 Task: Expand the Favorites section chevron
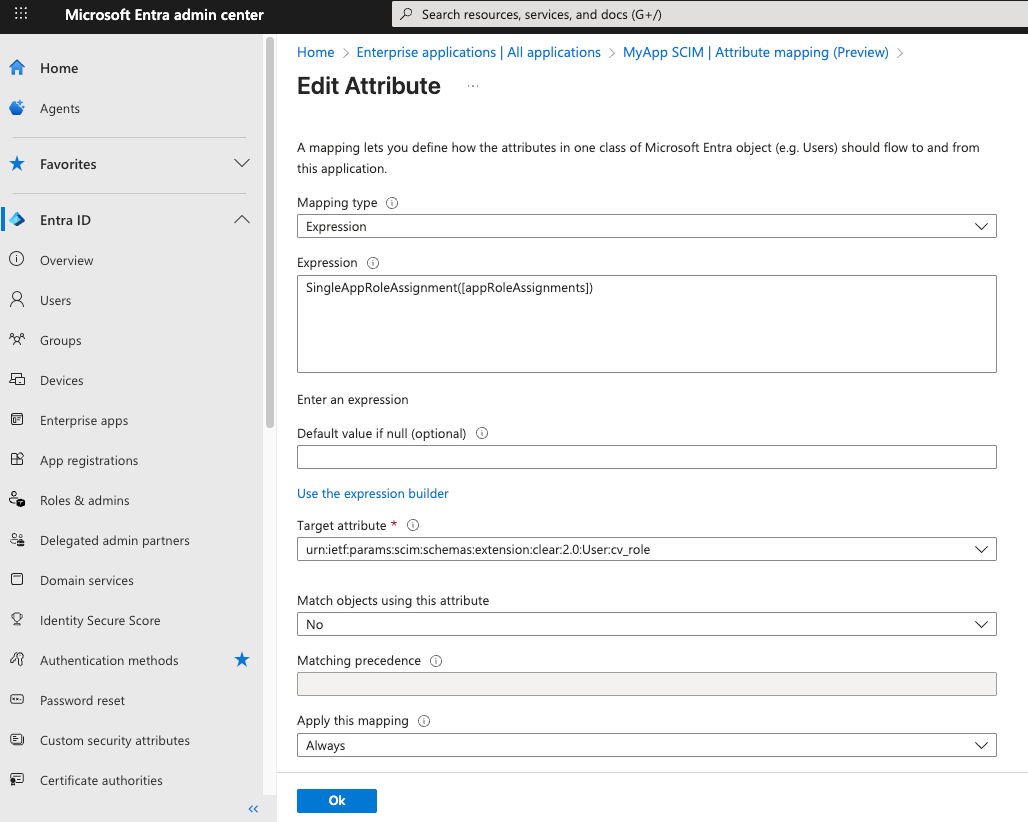pyautogui.click(x=242, y=163)
